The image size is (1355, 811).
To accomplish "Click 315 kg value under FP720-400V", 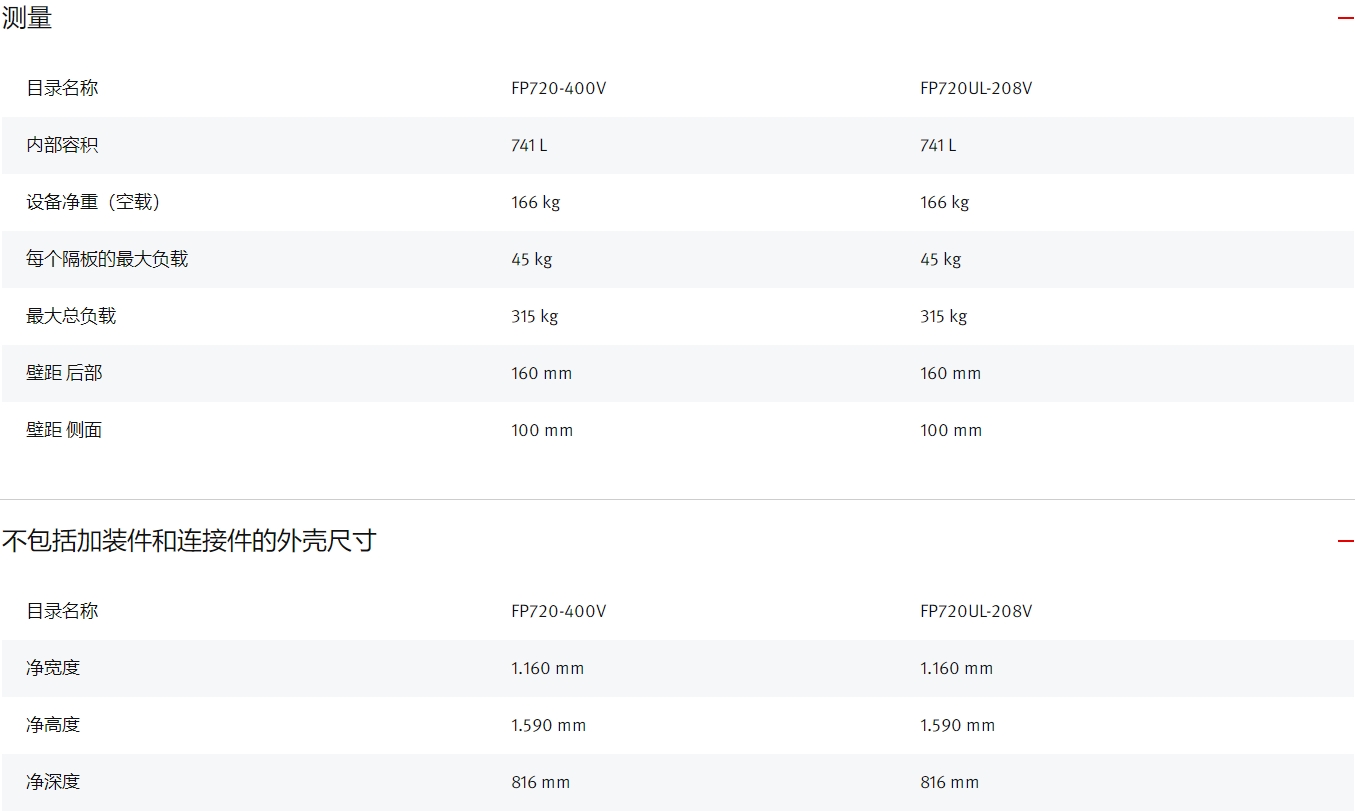I will pos(535,316).
